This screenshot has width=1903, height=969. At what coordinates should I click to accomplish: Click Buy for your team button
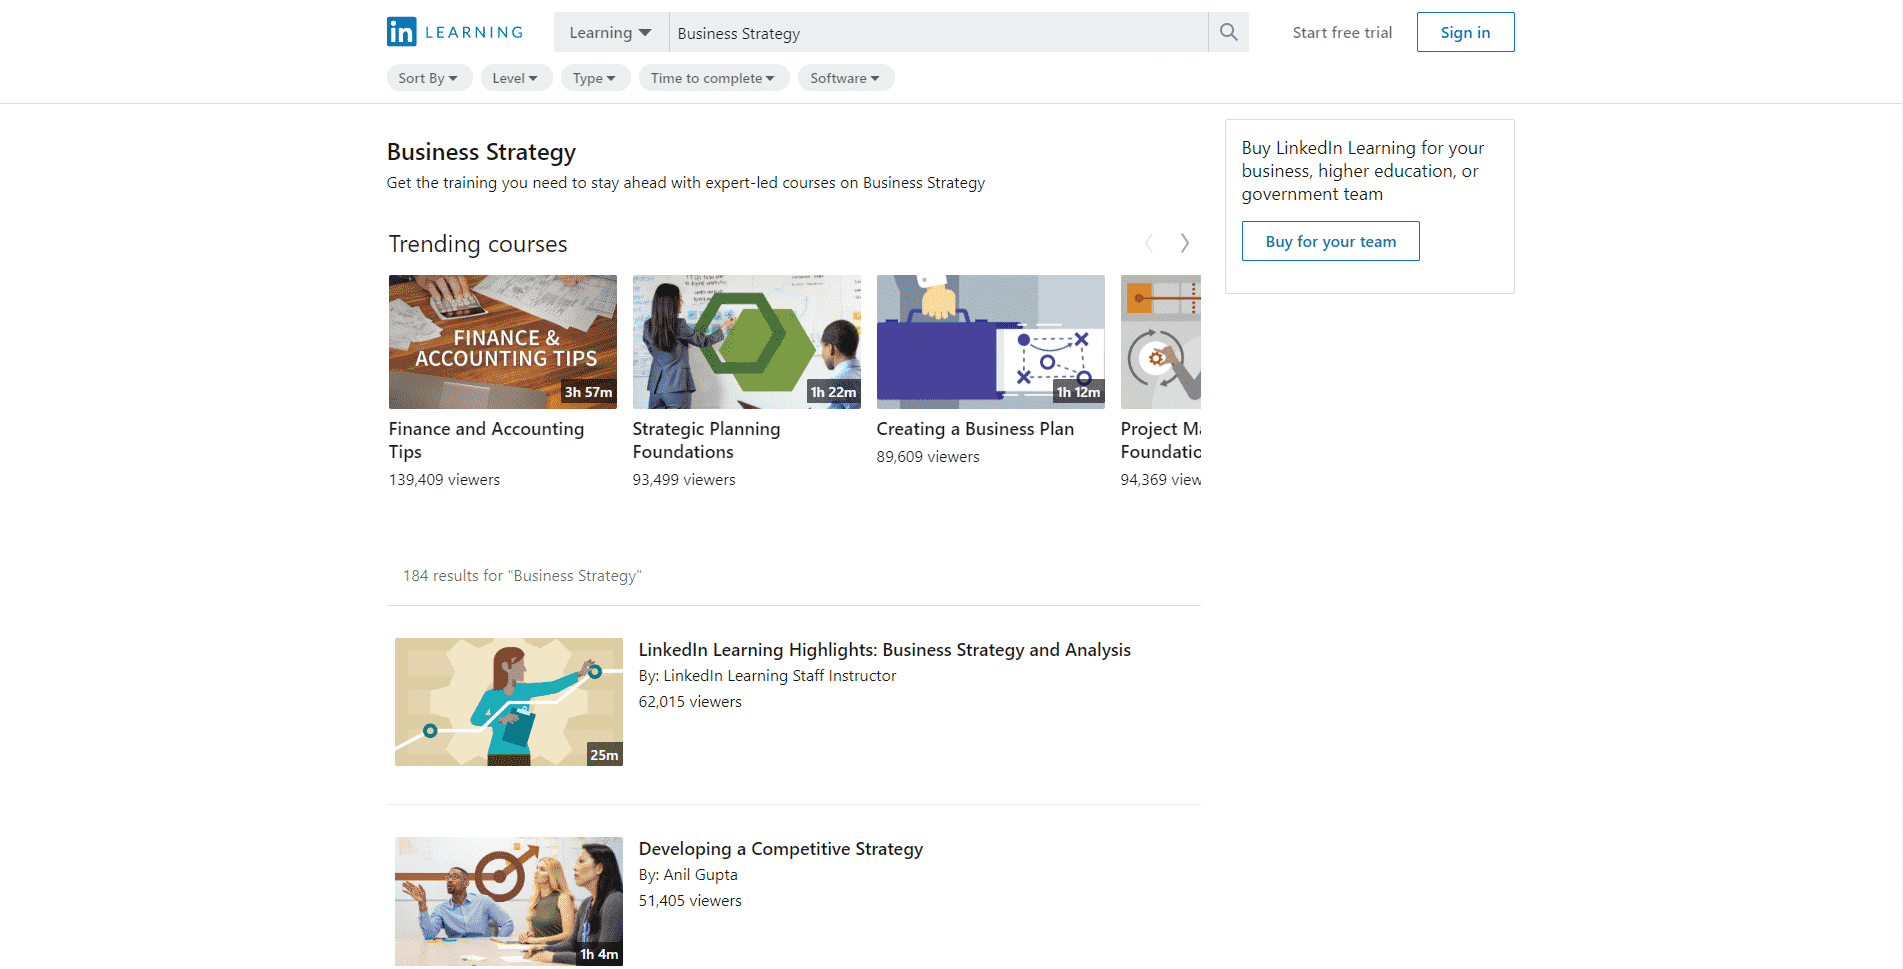pyautogui.click(x=1330, y=241)
